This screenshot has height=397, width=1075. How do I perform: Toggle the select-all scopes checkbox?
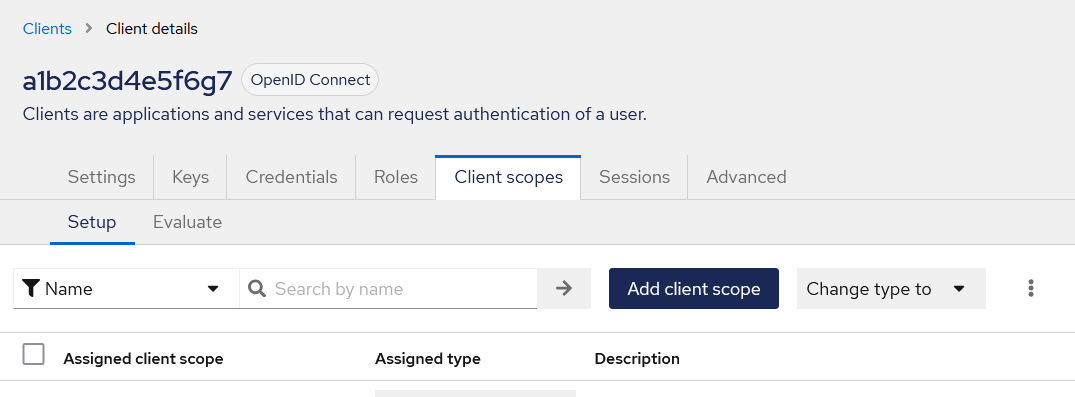click(x=34, y=354)
